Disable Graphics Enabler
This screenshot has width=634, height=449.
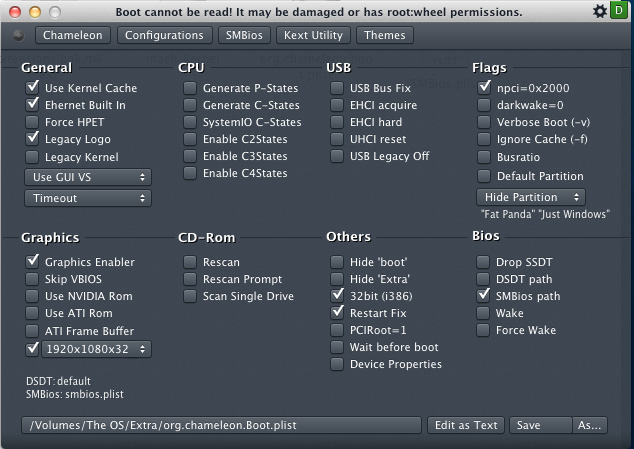point(32,261)
